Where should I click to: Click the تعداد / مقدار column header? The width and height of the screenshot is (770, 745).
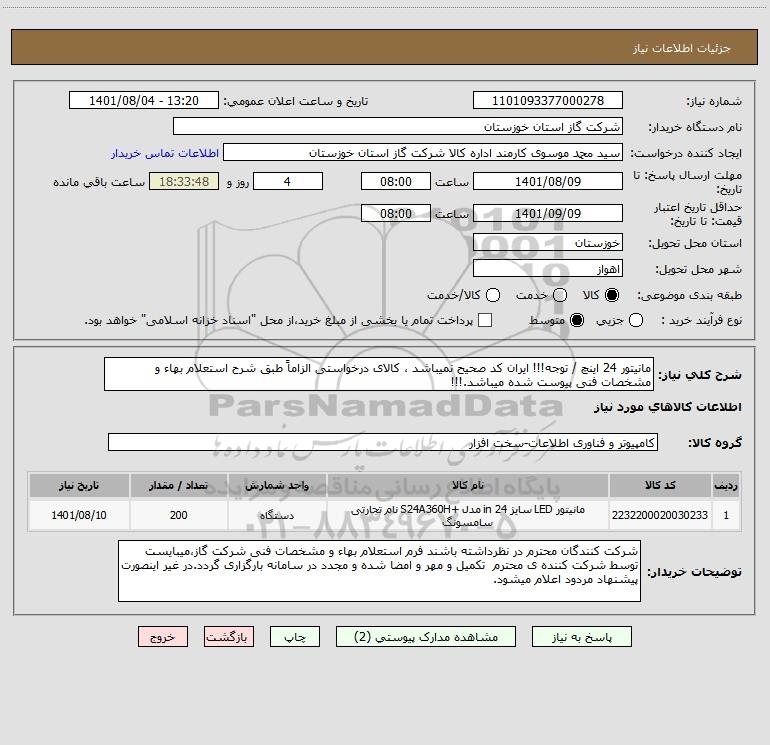179,485
